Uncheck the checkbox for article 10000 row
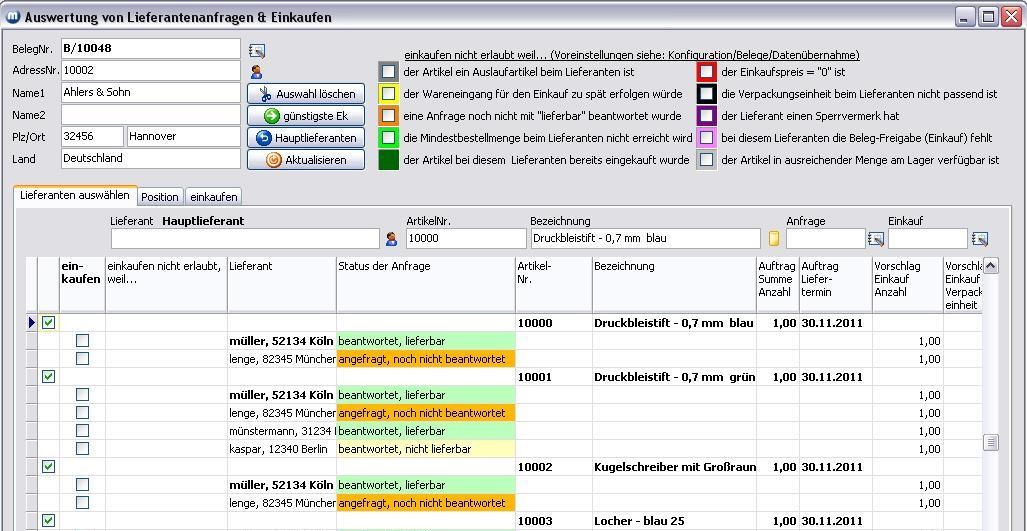This screenshot has width=1027, height=531. (x=48, y=323)
